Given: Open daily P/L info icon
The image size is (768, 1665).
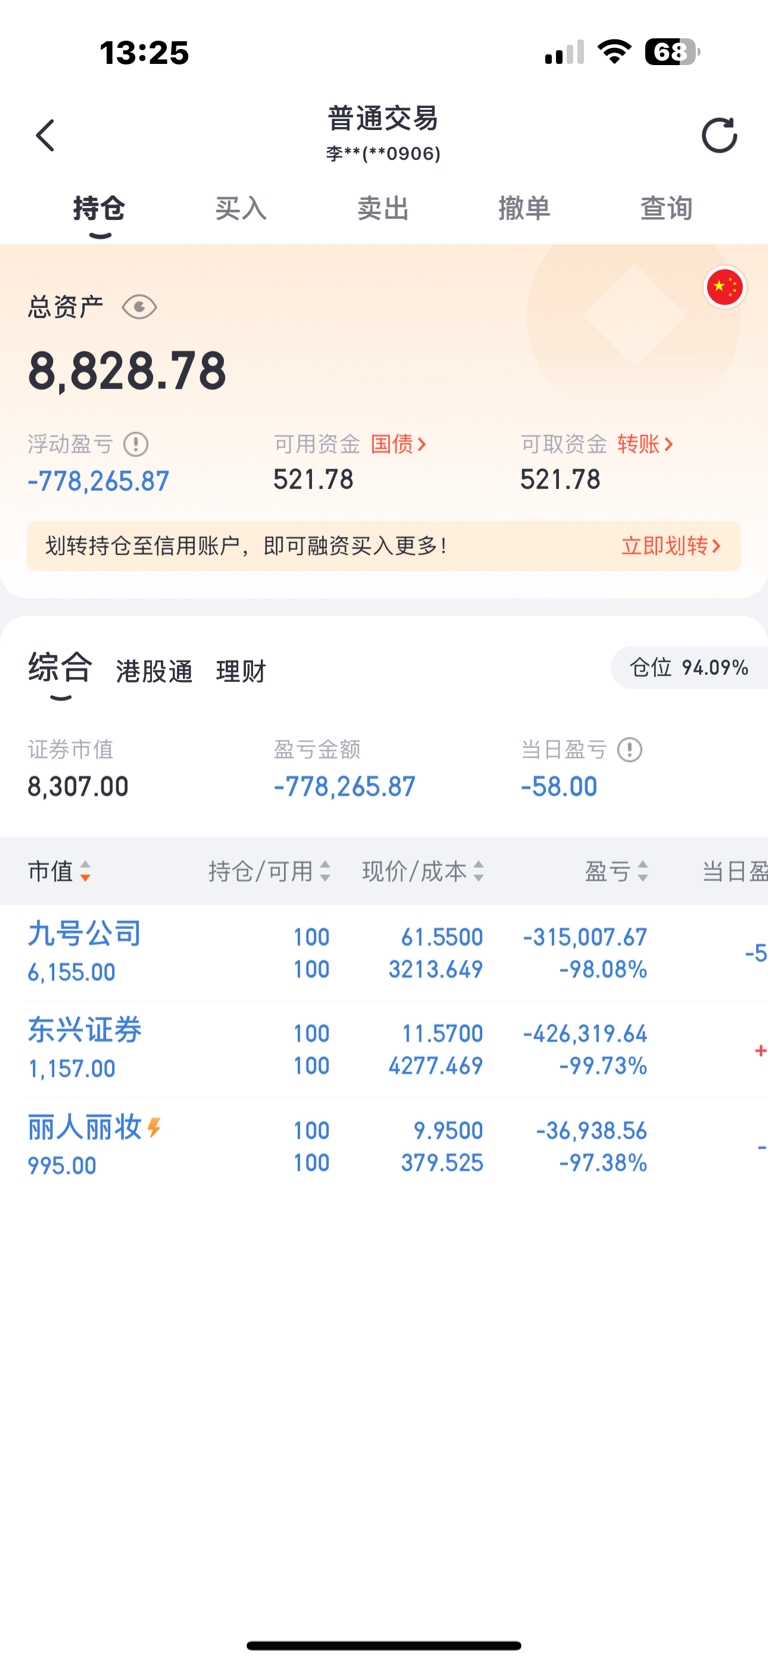Looking at the screenshot, I should 630,749.
